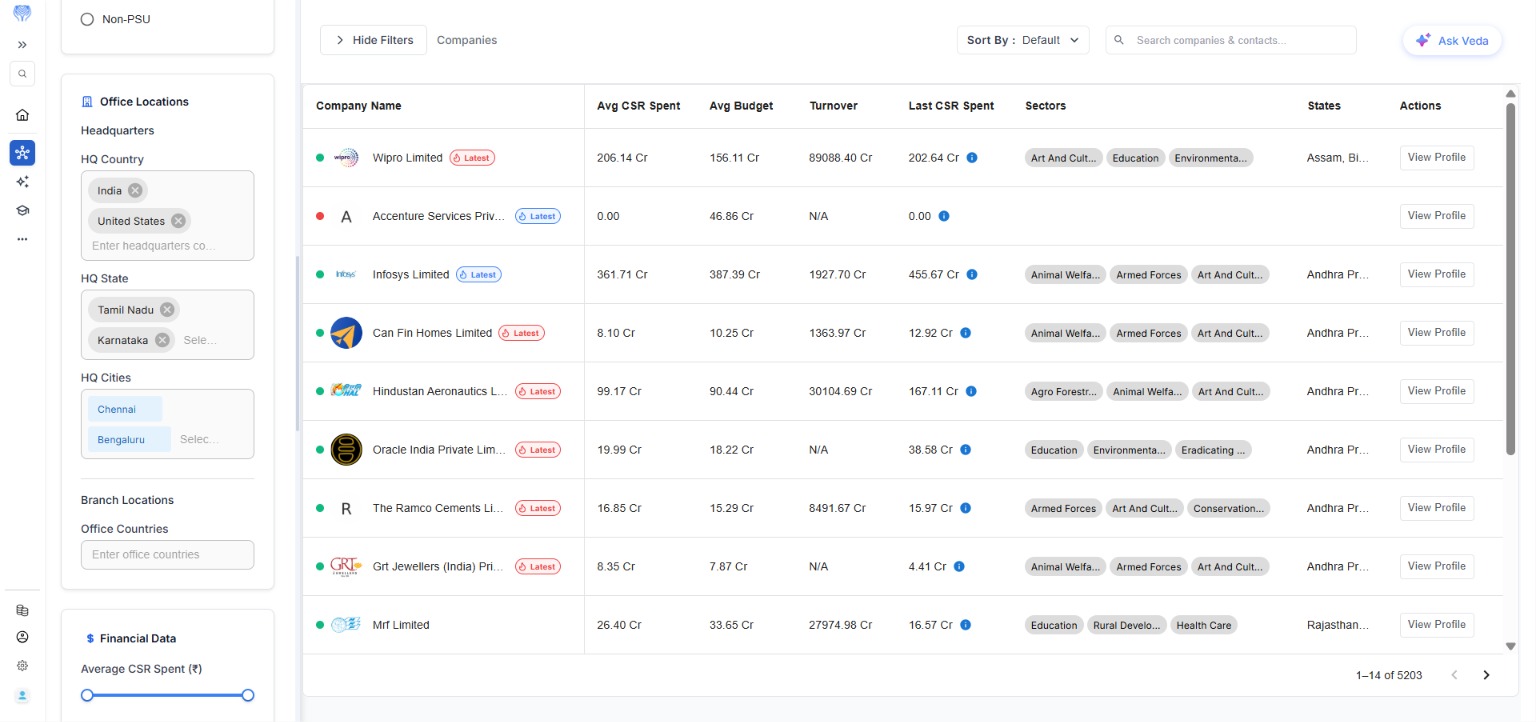This screenshot has height=722, width=1536.
Task: Click the app logo at sidebar top
Action: pos(22,13)
